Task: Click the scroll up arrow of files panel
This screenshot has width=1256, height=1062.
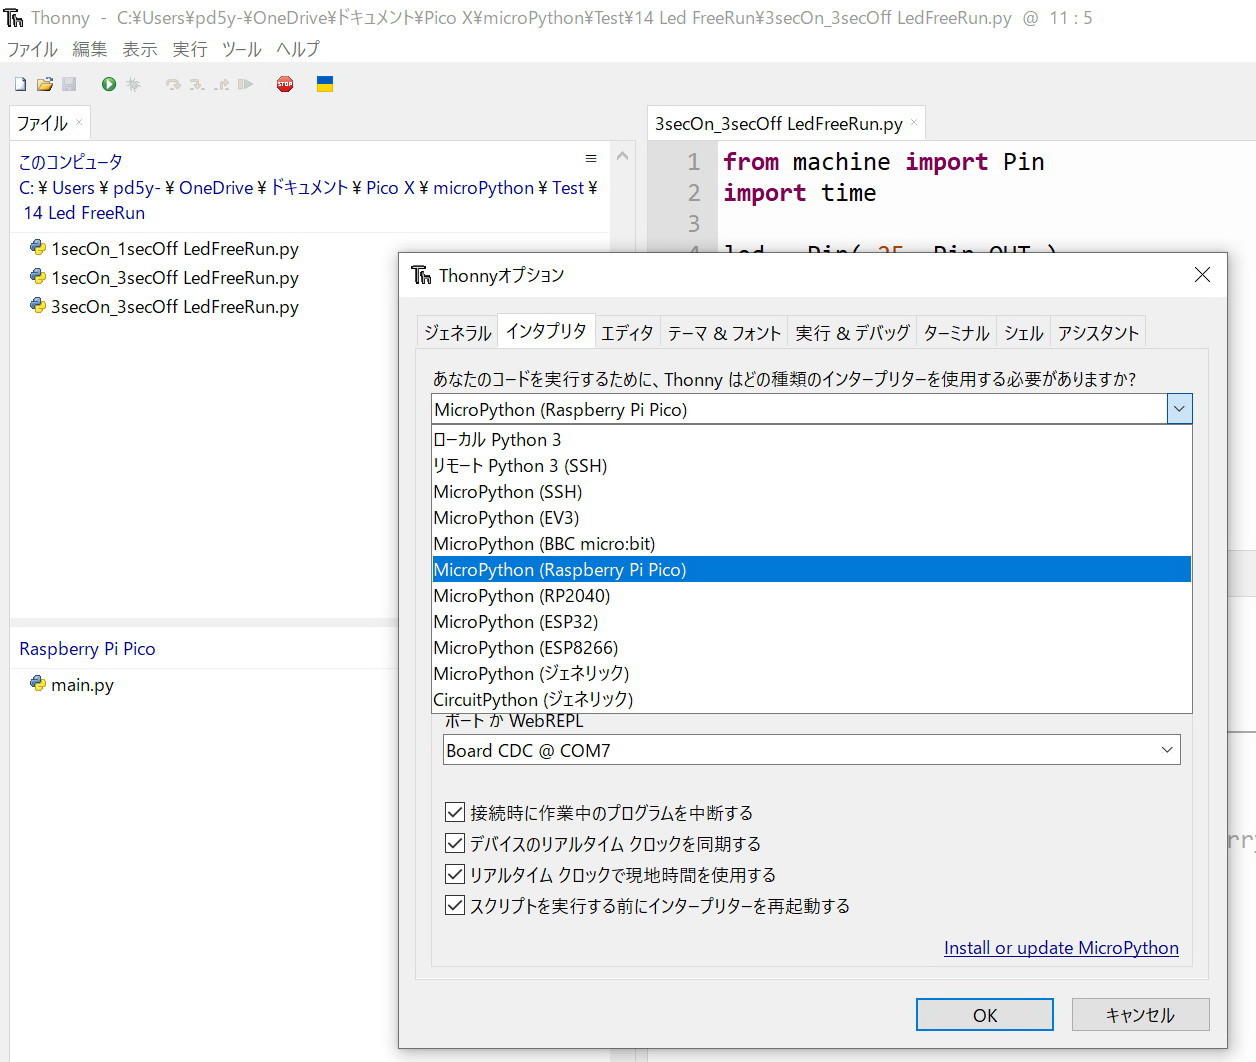Action: click(622, 156)
